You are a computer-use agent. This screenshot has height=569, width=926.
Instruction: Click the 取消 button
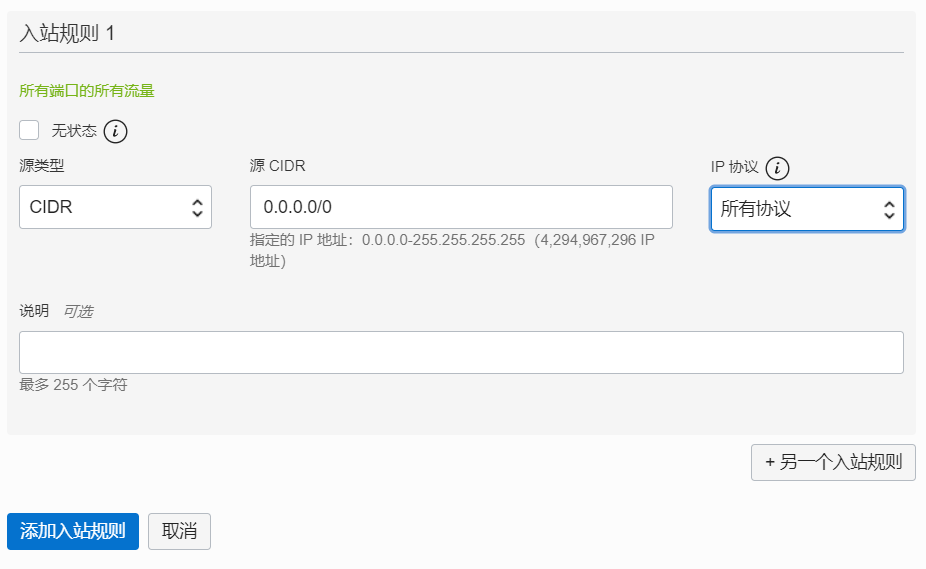[x=180, y=532]
